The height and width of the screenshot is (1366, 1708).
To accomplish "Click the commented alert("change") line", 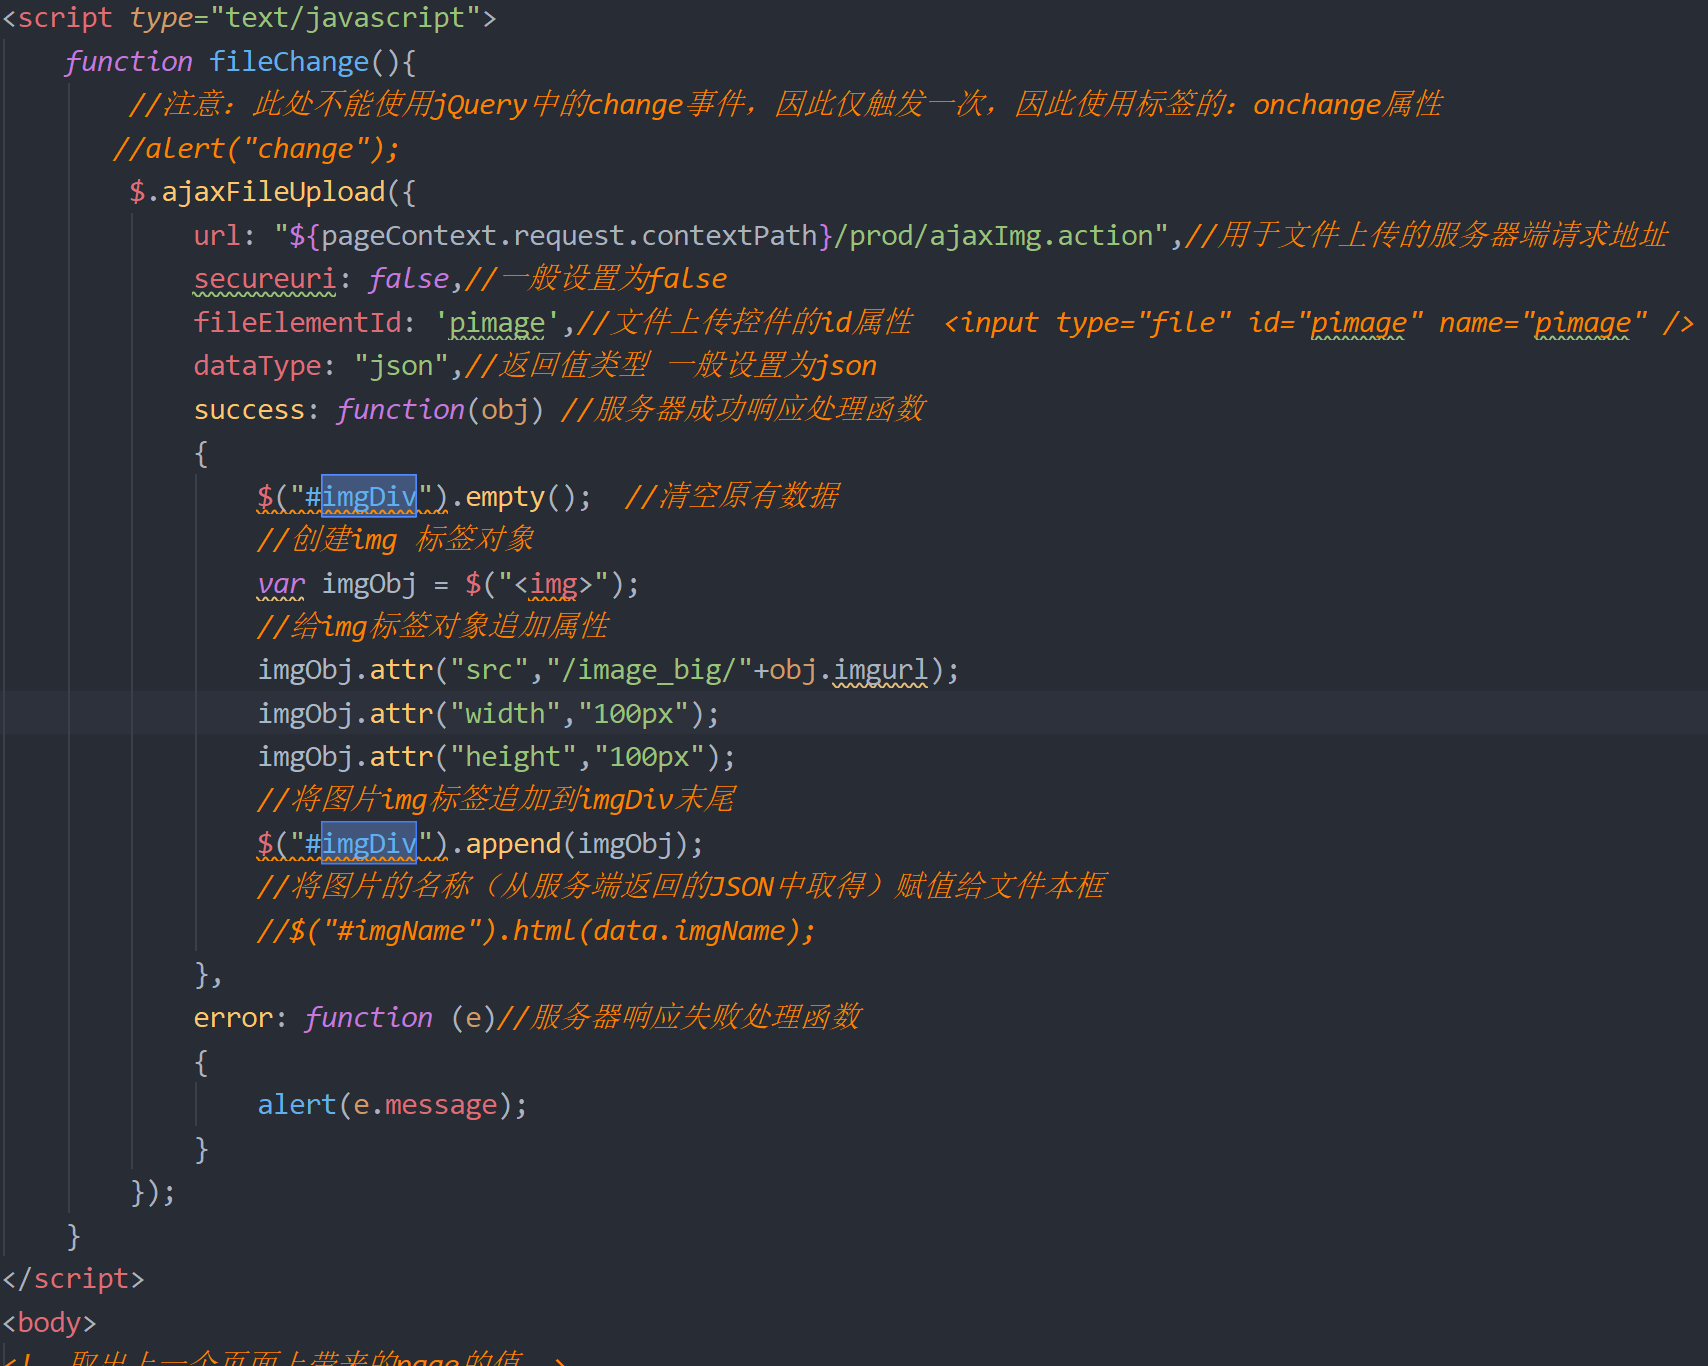I will click(x=256, y=149).
